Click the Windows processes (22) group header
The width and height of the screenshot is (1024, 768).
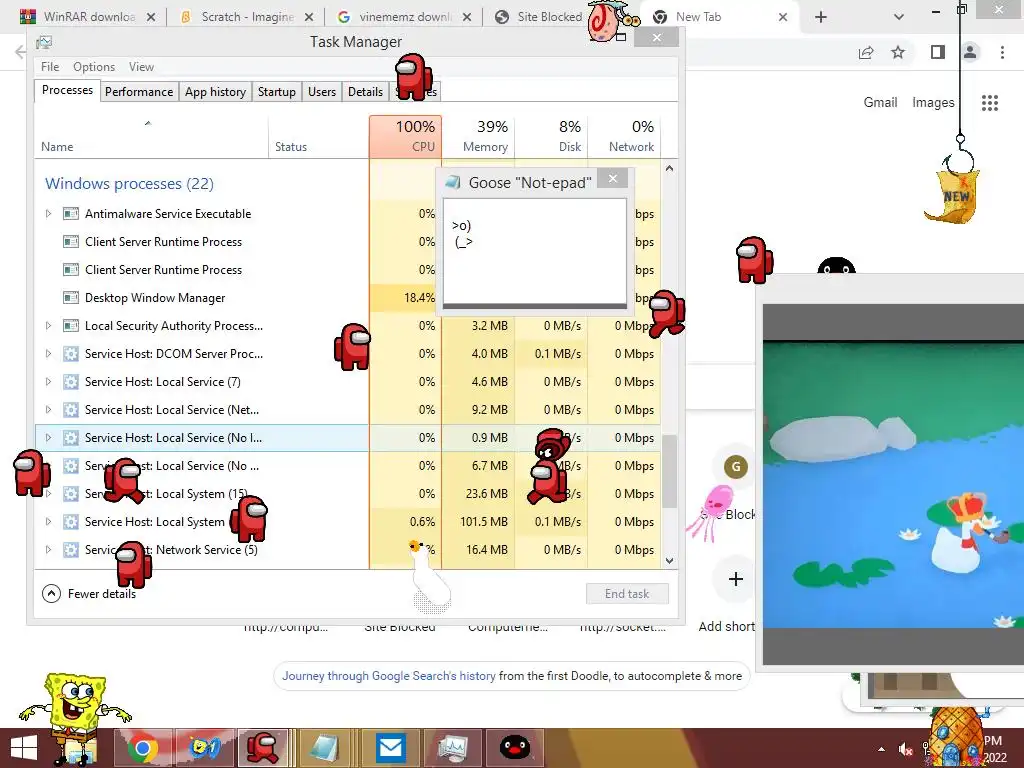(129, 184)
